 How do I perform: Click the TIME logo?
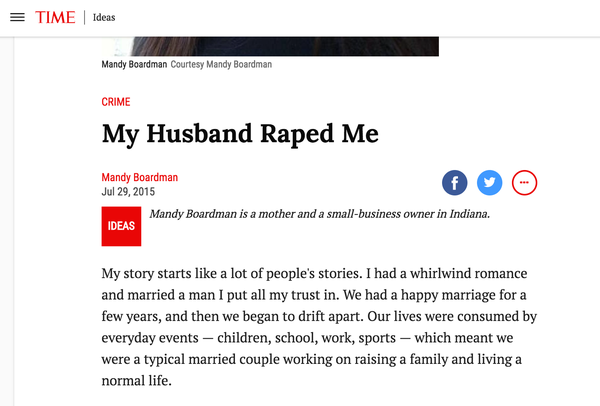click(x=55, y=18)
